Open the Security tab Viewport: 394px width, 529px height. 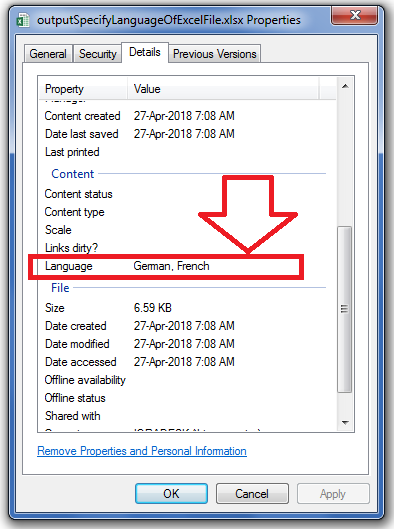point(97,54)
